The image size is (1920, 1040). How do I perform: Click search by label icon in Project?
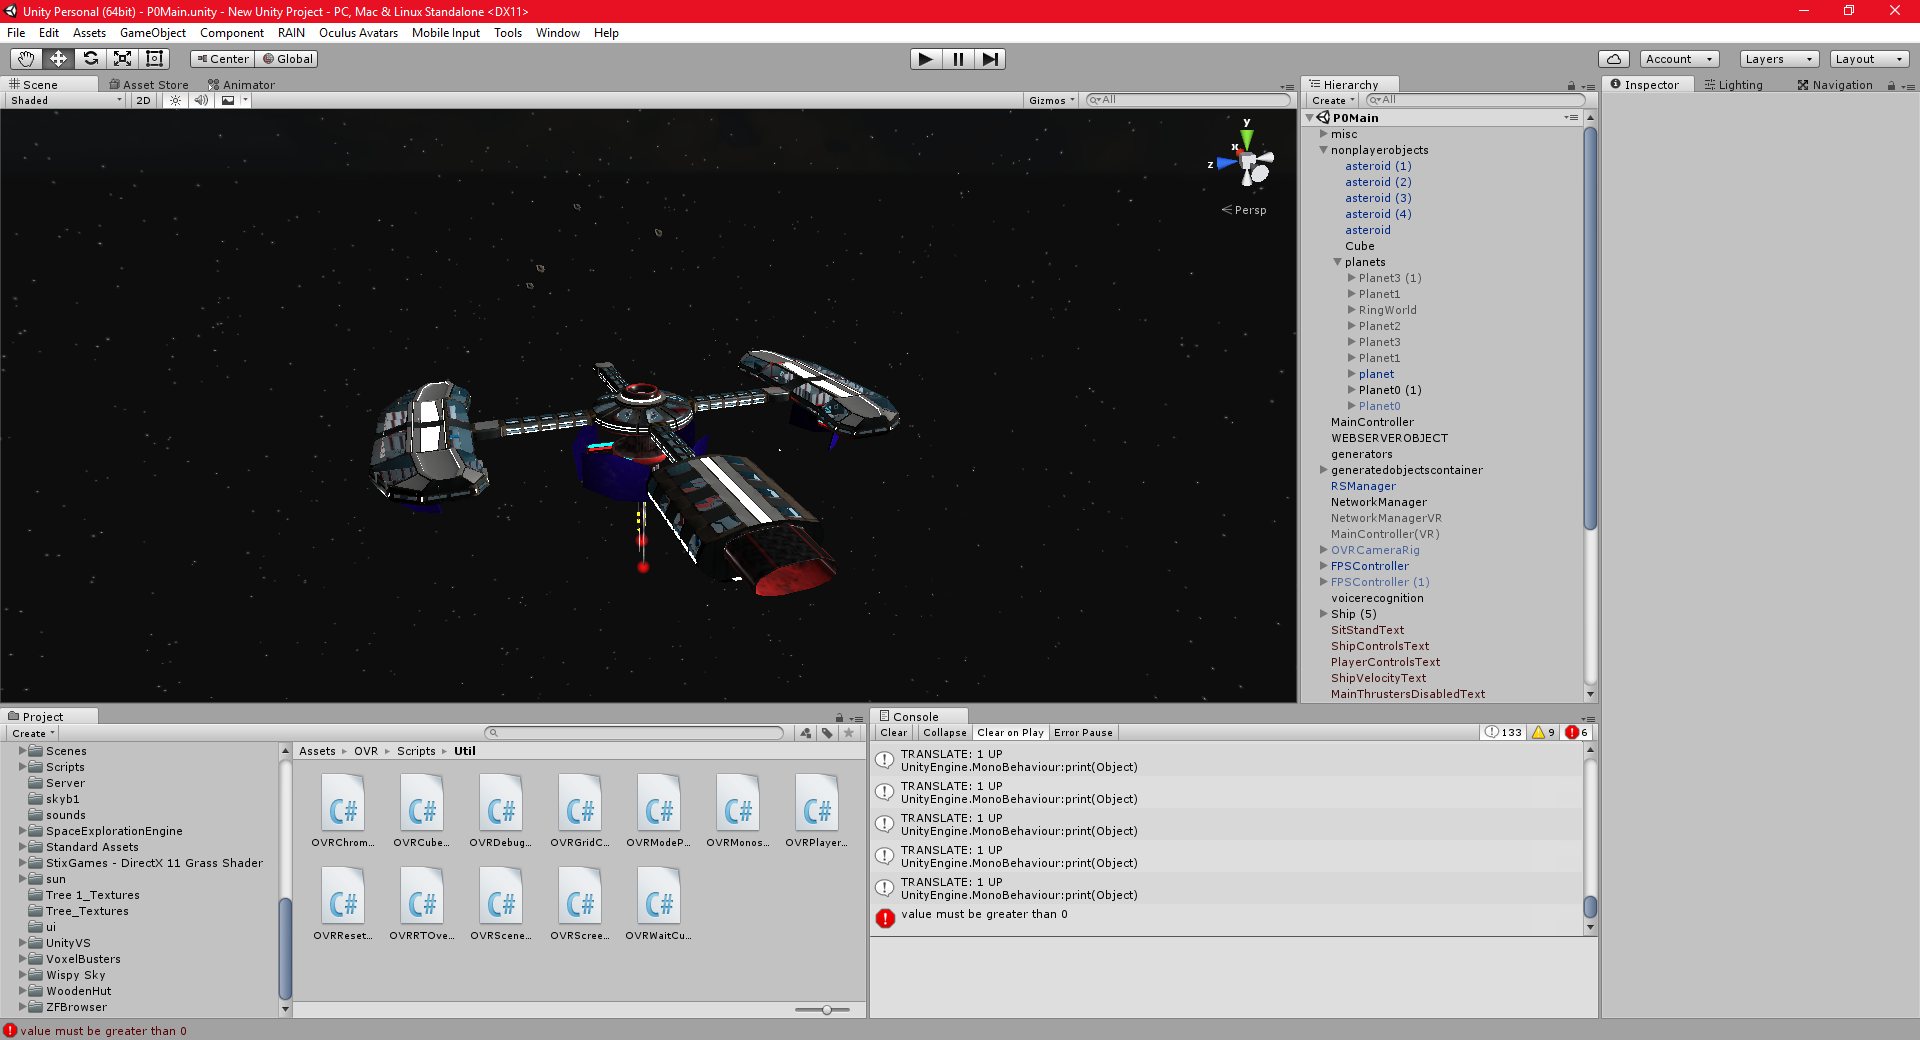point(827,733)
